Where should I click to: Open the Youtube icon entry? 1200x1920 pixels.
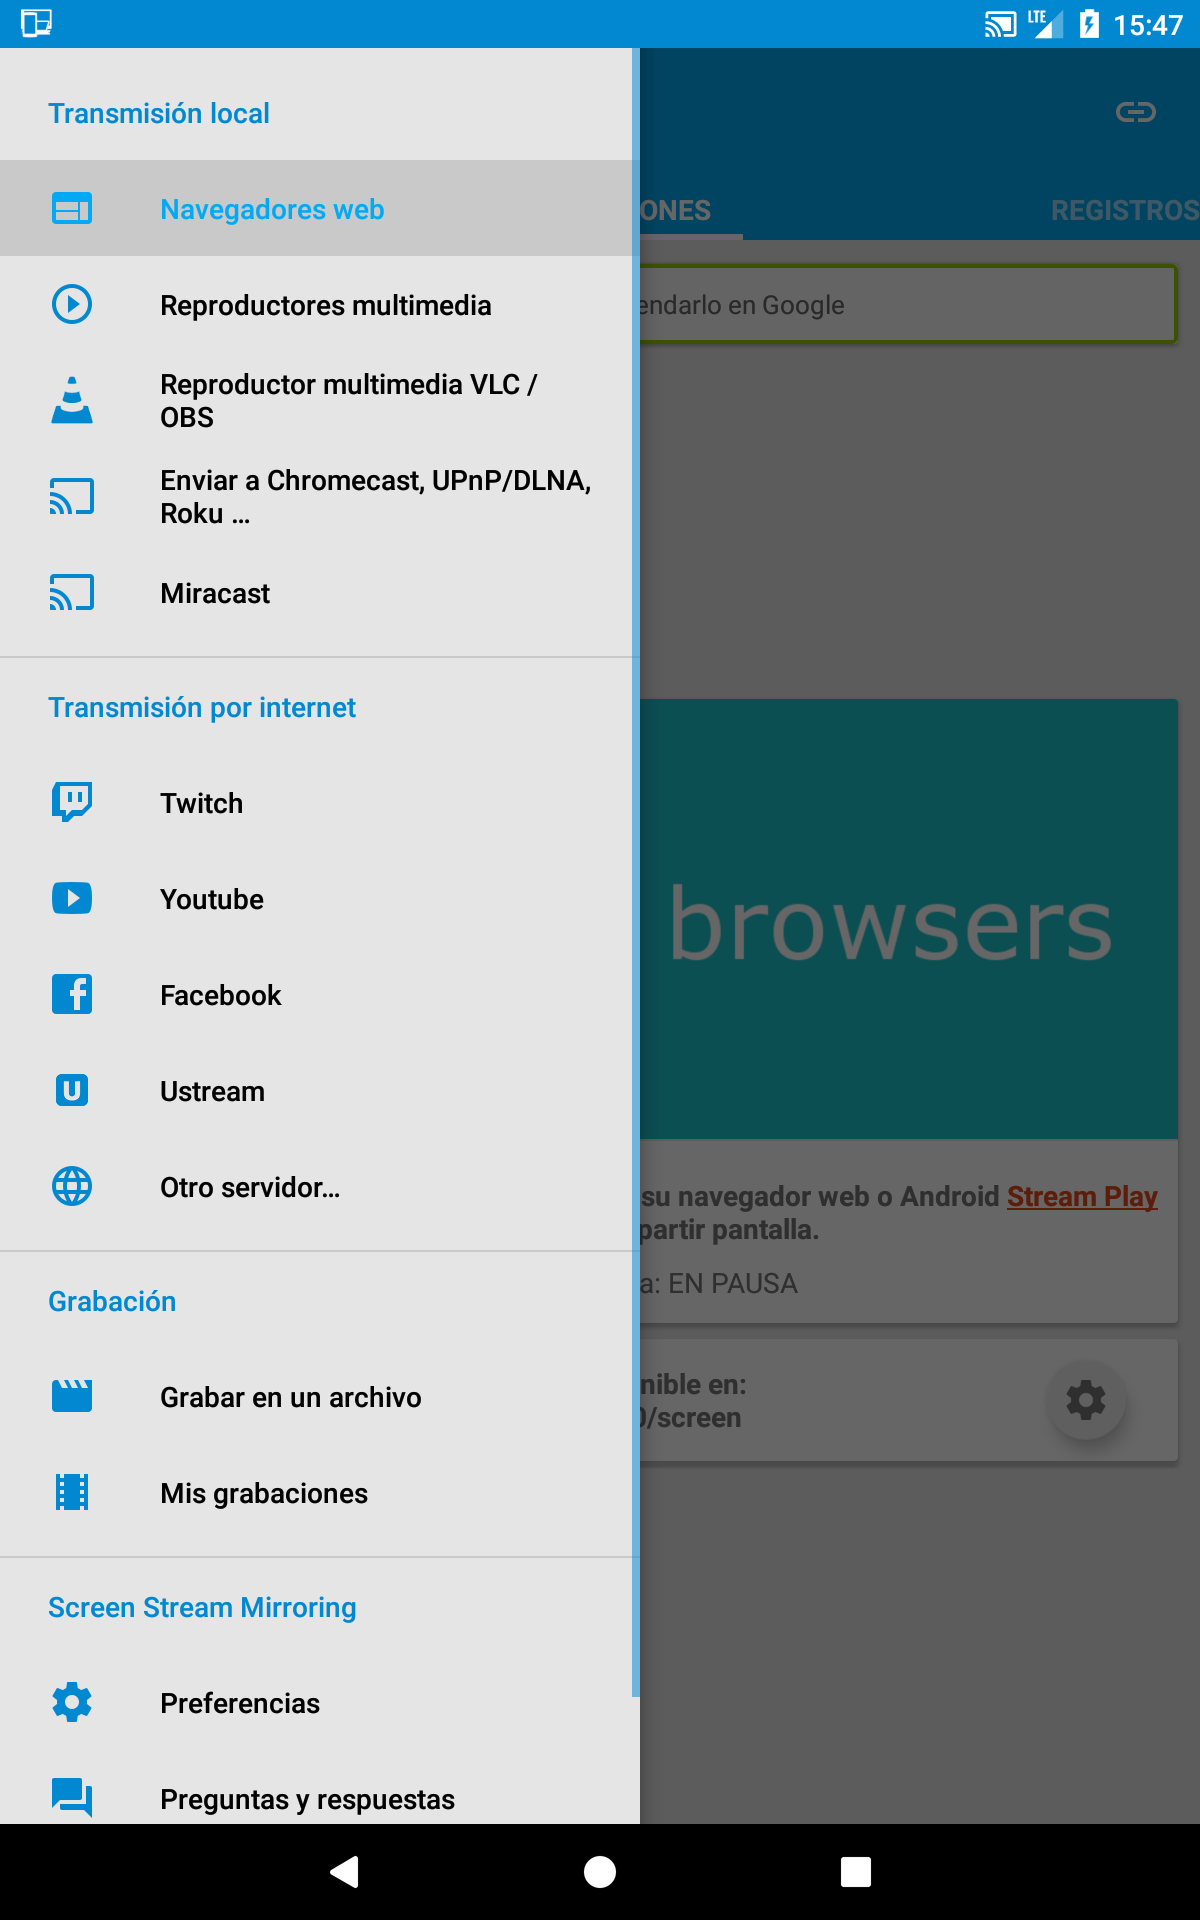pyautogui.click(x=72, y=898)
